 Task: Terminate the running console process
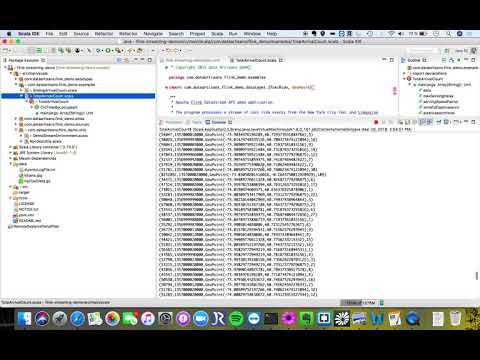[x=376, y=122]
